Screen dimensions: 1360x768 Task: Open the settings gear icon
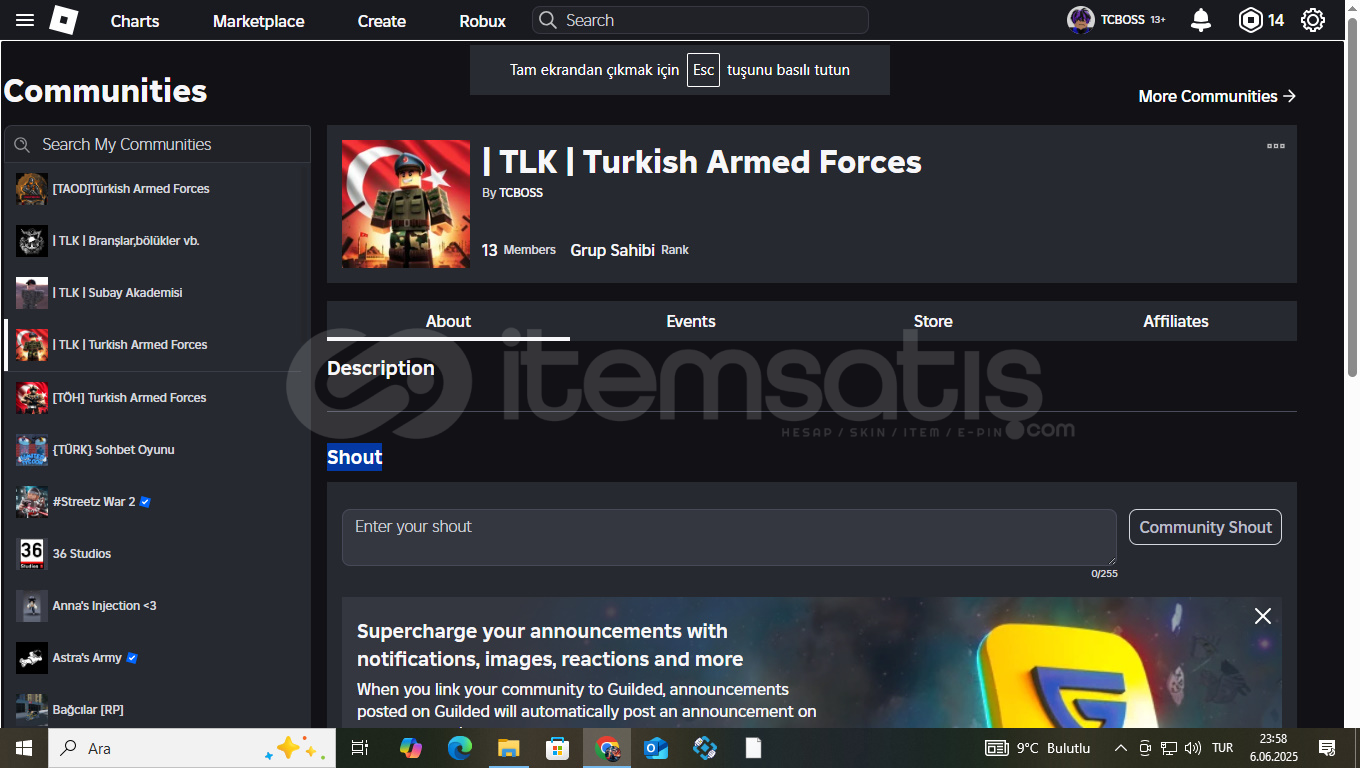click(1313, 20)
